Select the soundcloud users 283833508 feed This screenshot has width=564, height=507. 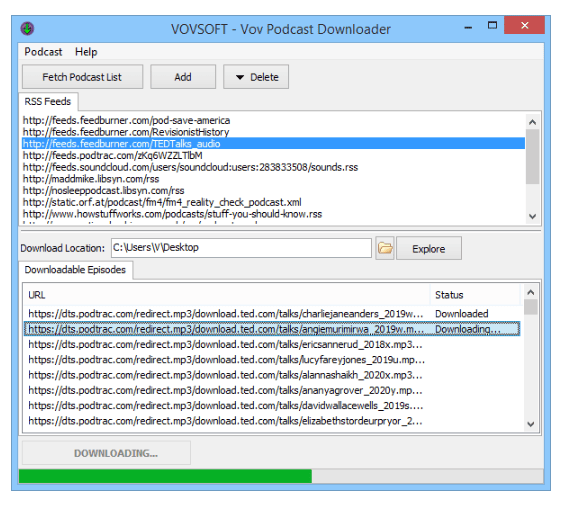[273, 167]
